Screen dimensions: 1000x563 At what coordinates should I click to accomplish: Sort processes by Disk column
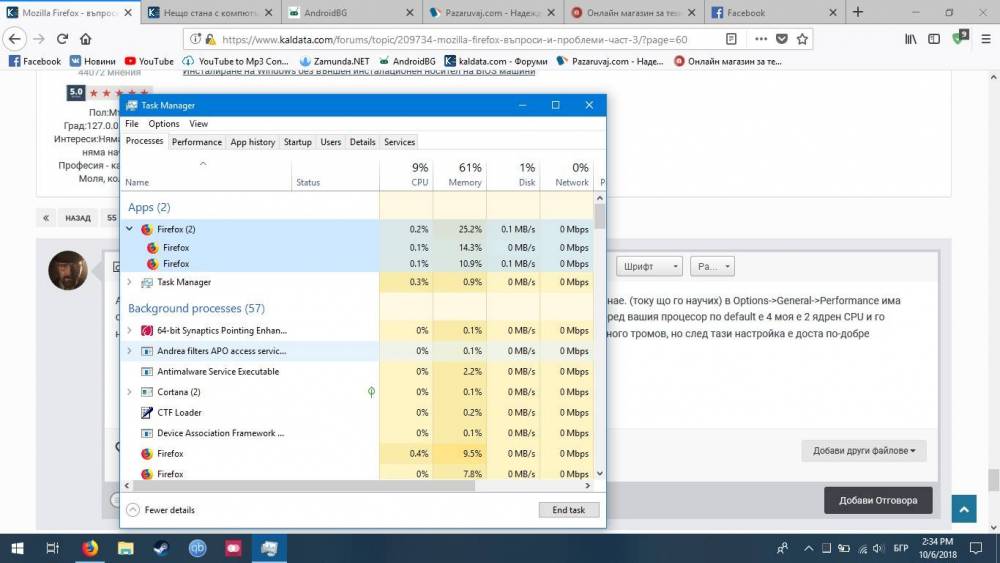pyautogui.click(x=513, y=175)
